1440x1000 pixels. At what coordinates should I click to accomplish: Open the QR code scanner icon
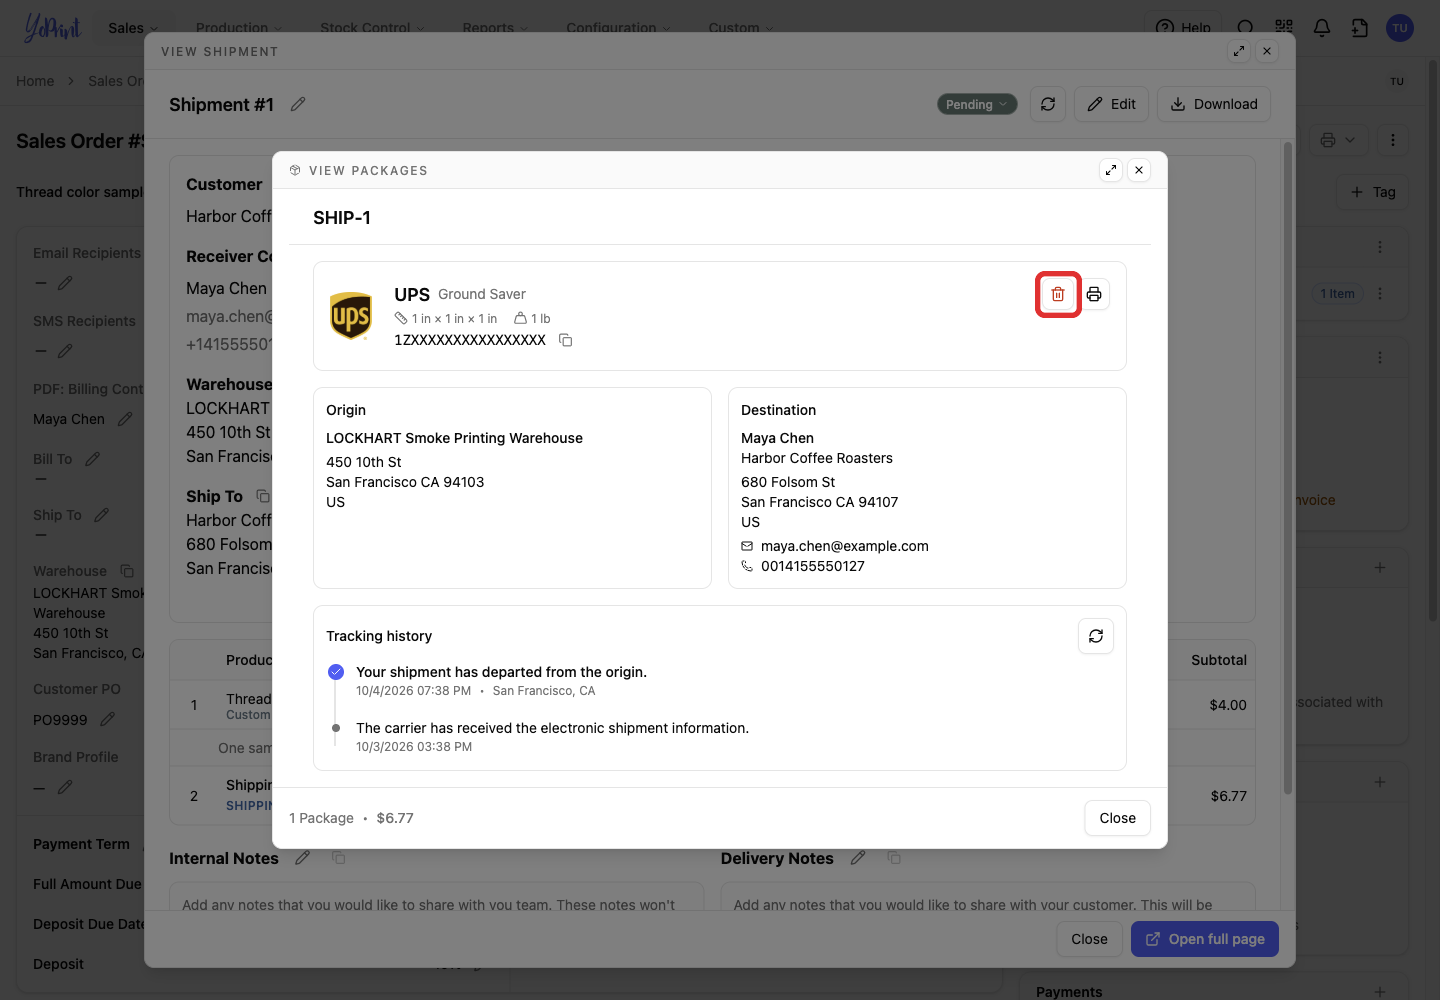pos(1284,28)
